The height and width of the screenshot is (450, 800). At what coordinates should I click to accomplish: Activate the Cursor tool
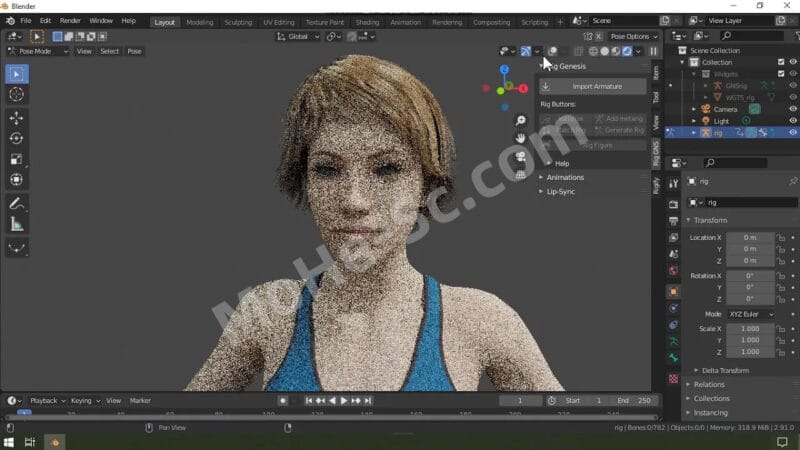point(16,94)
